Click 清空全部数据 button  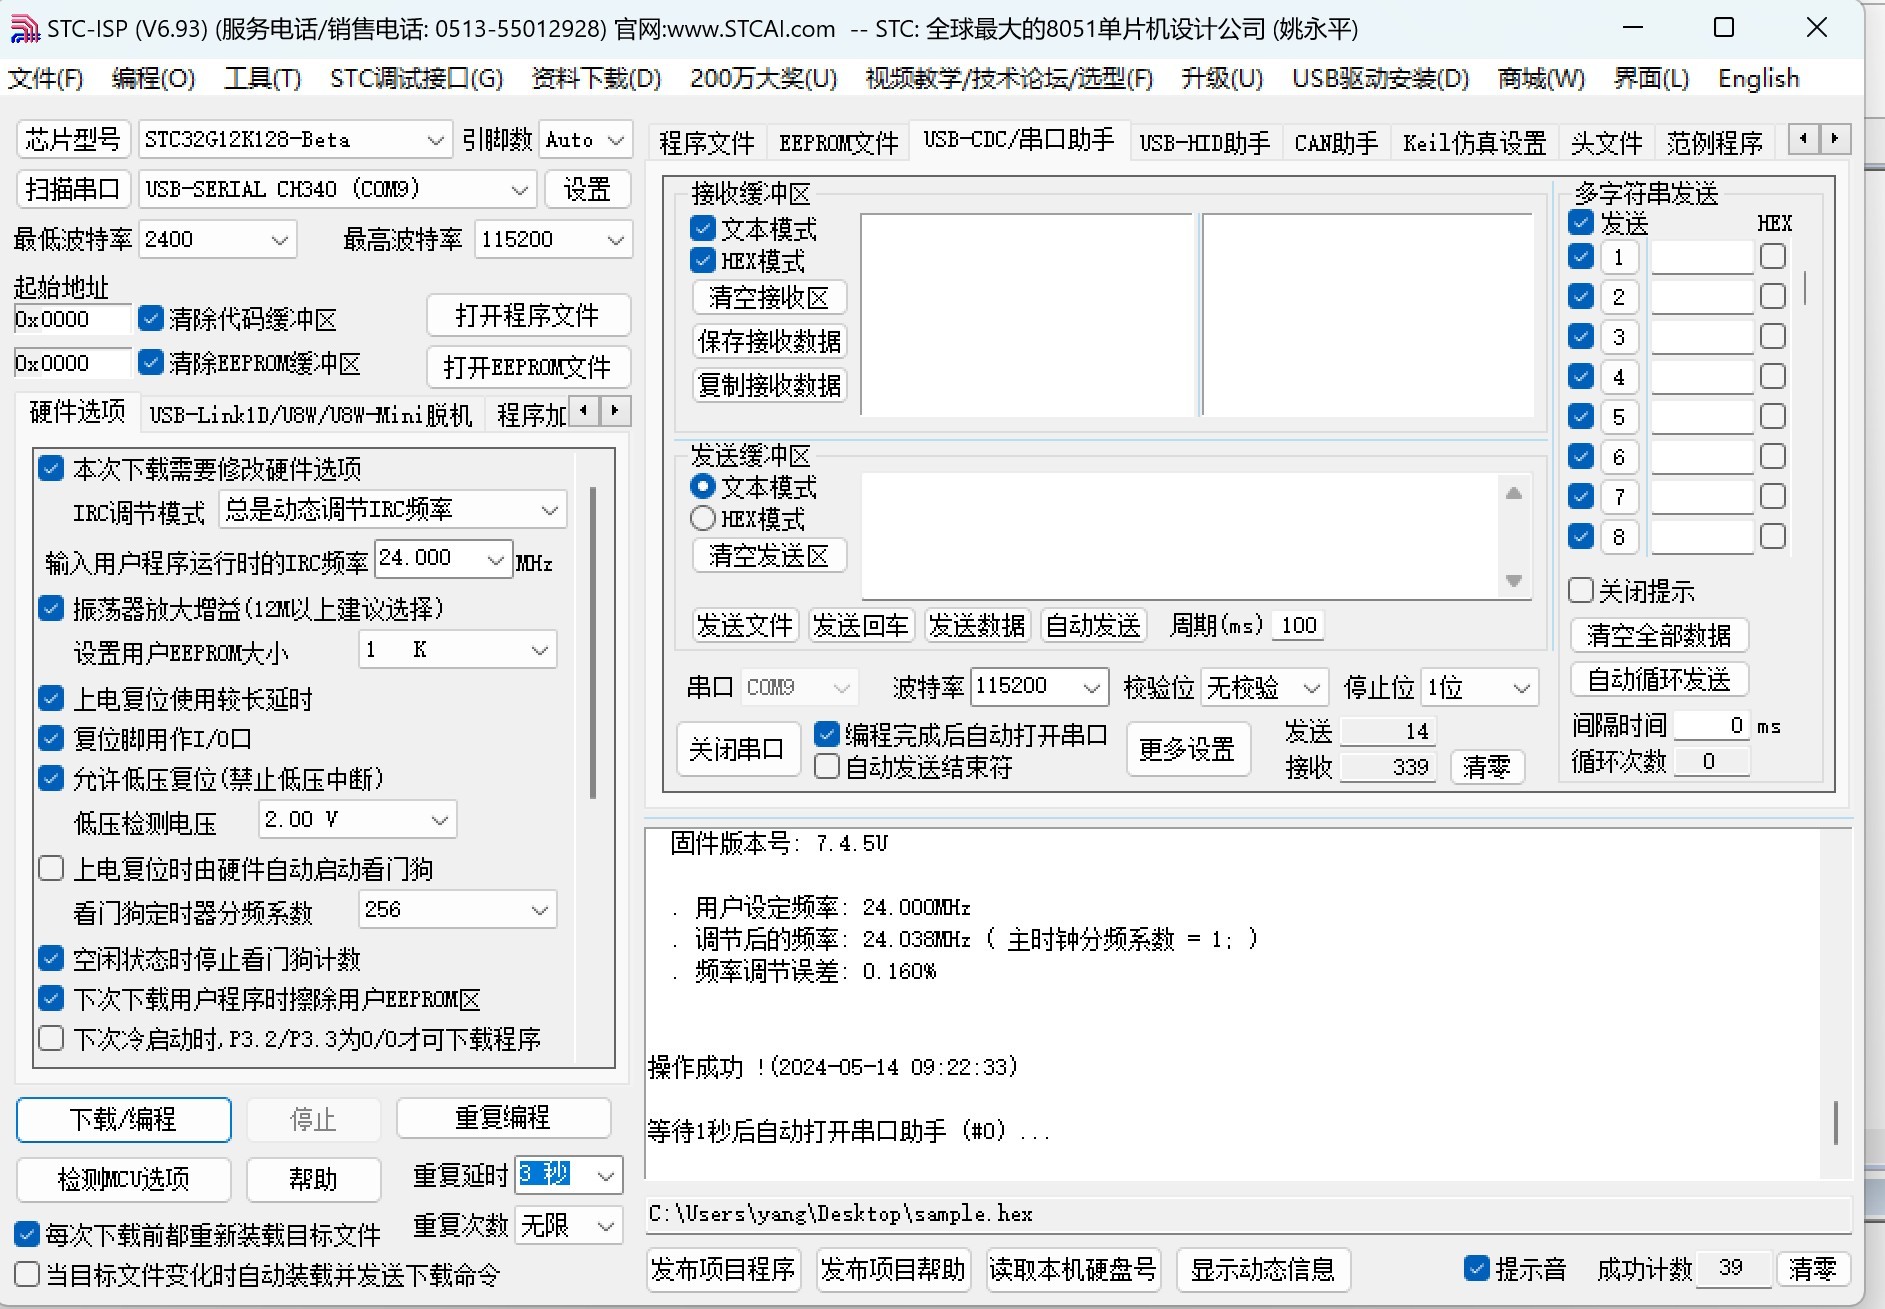1659,635
